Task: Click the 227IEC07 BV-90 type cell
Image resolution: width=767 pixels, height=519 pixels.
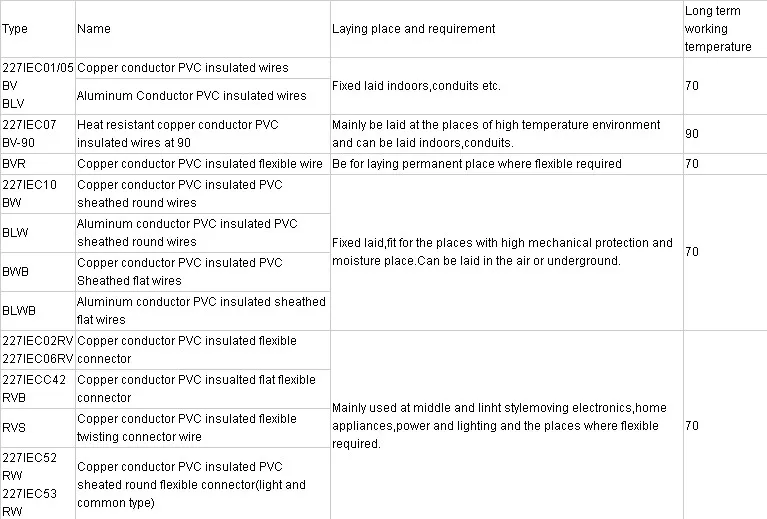Action: [x=30, y=134]
